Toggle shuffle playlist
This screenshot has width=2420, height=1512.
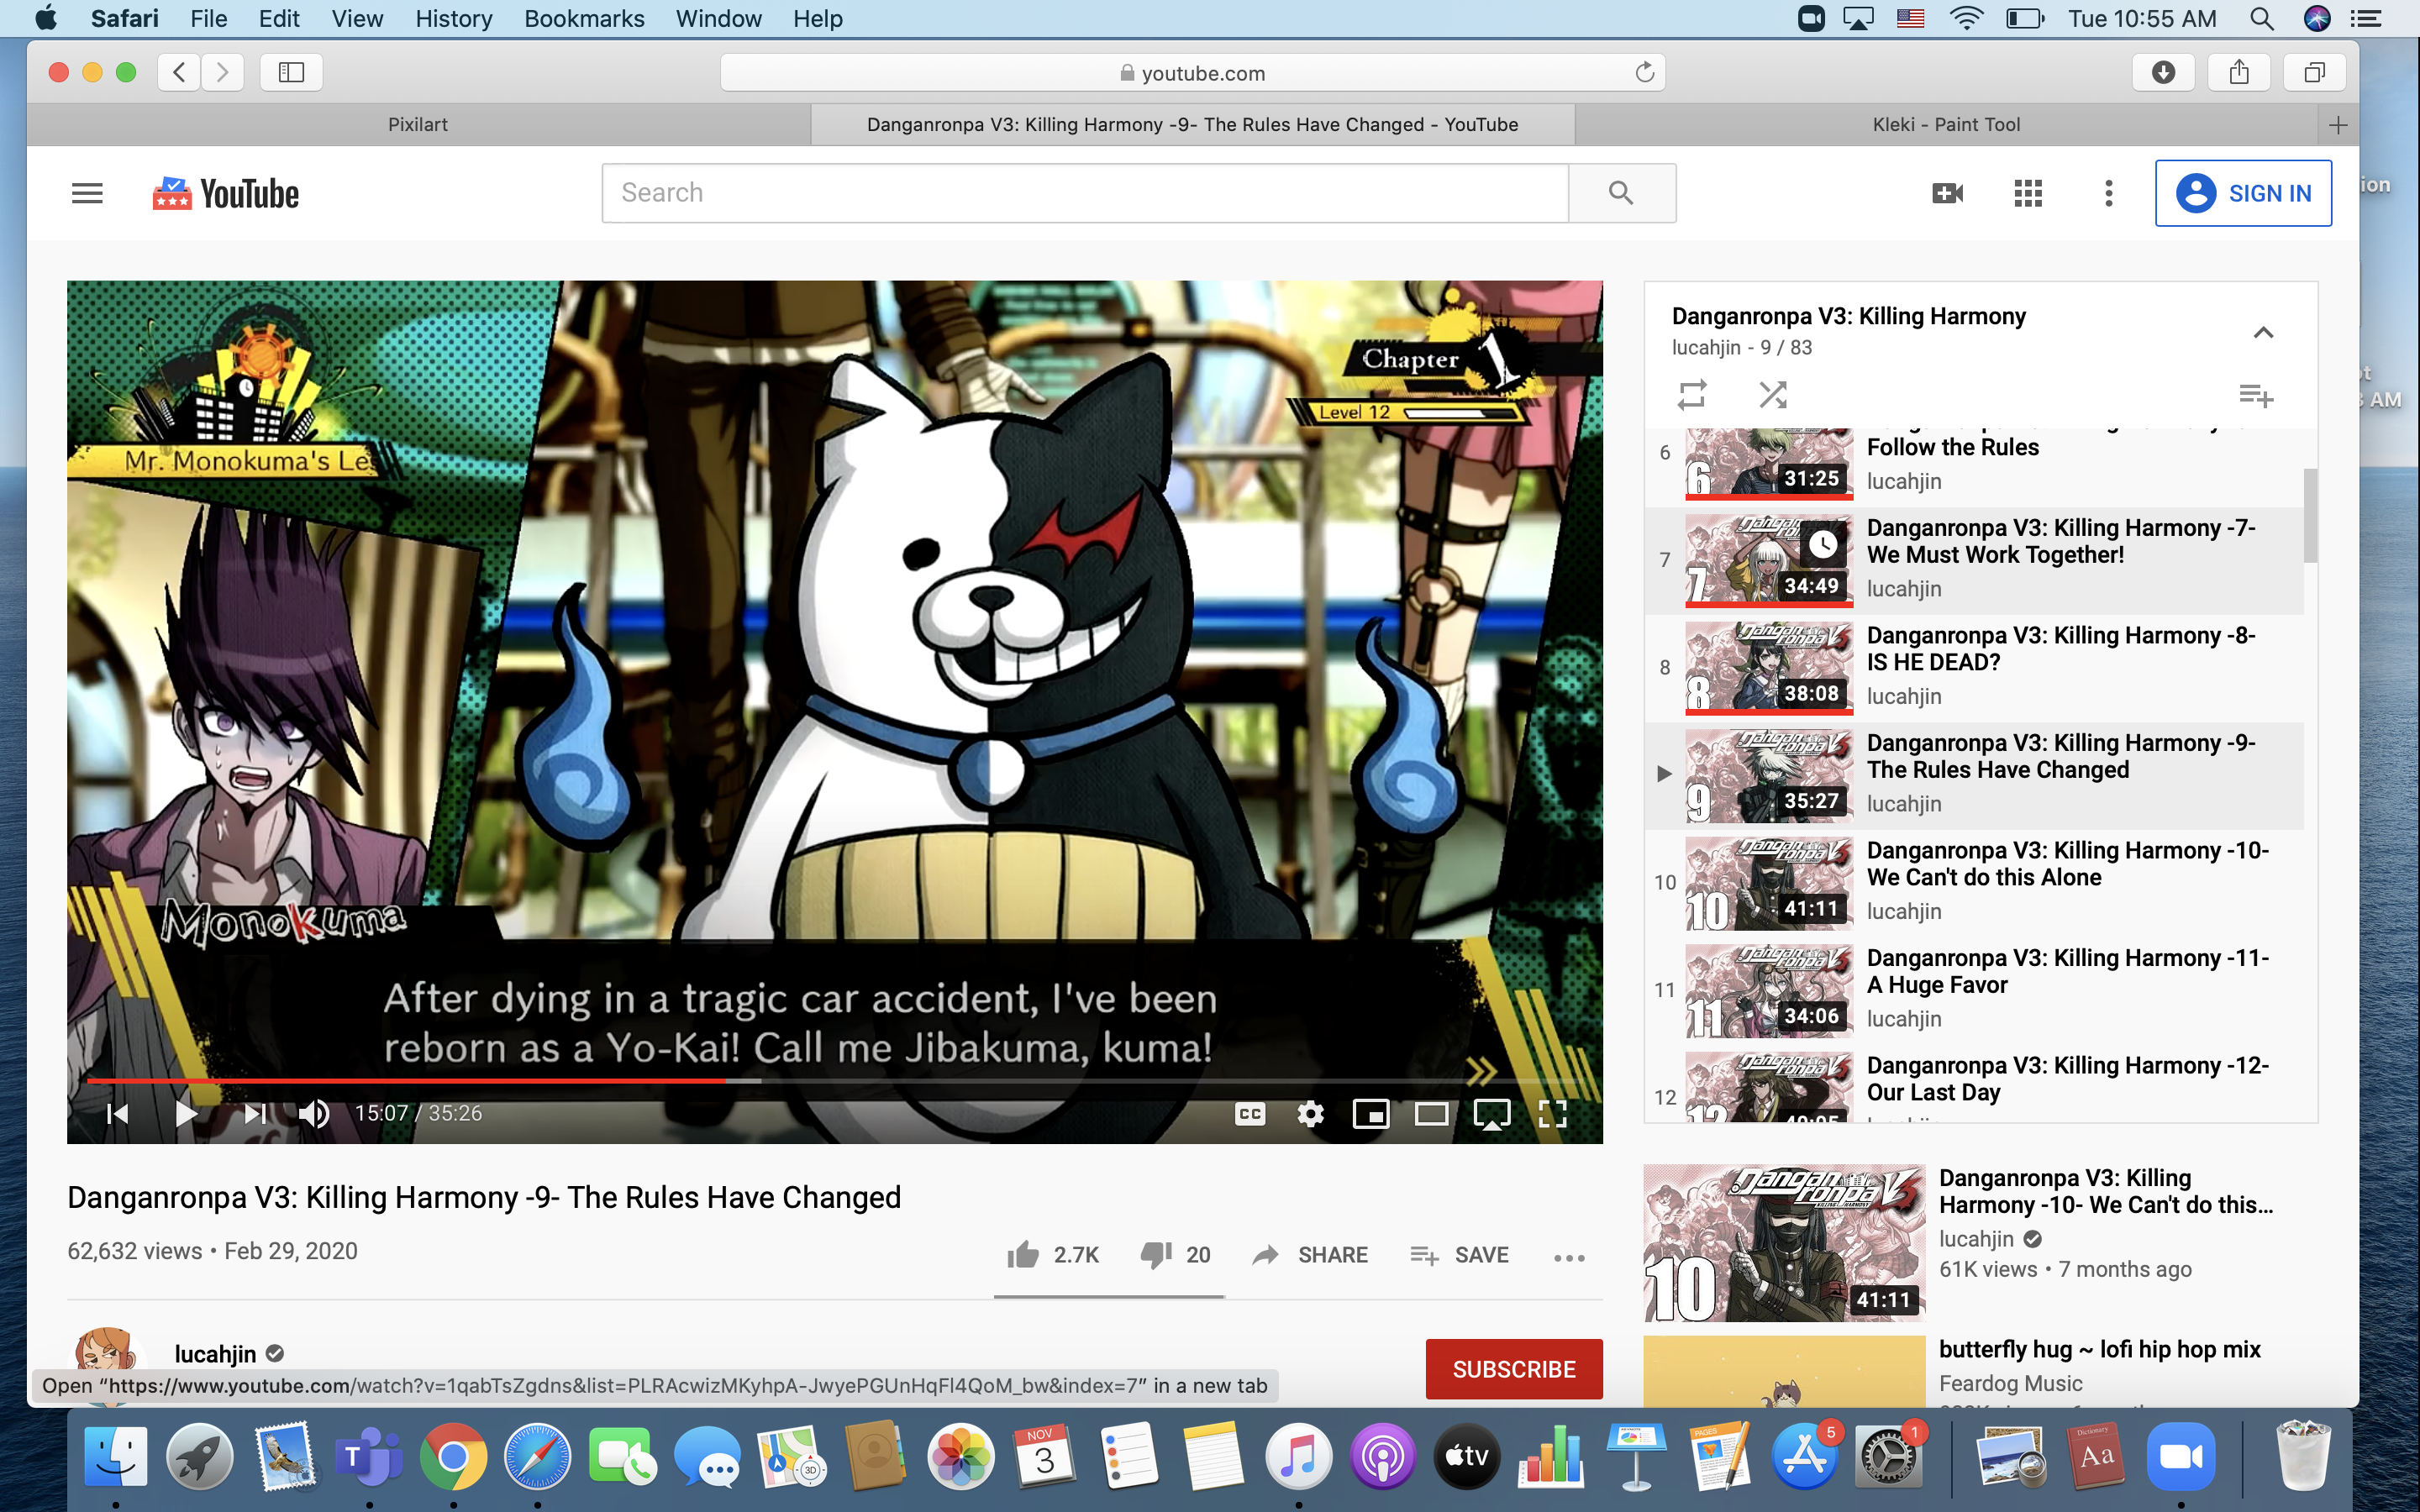click(1773, 395)
